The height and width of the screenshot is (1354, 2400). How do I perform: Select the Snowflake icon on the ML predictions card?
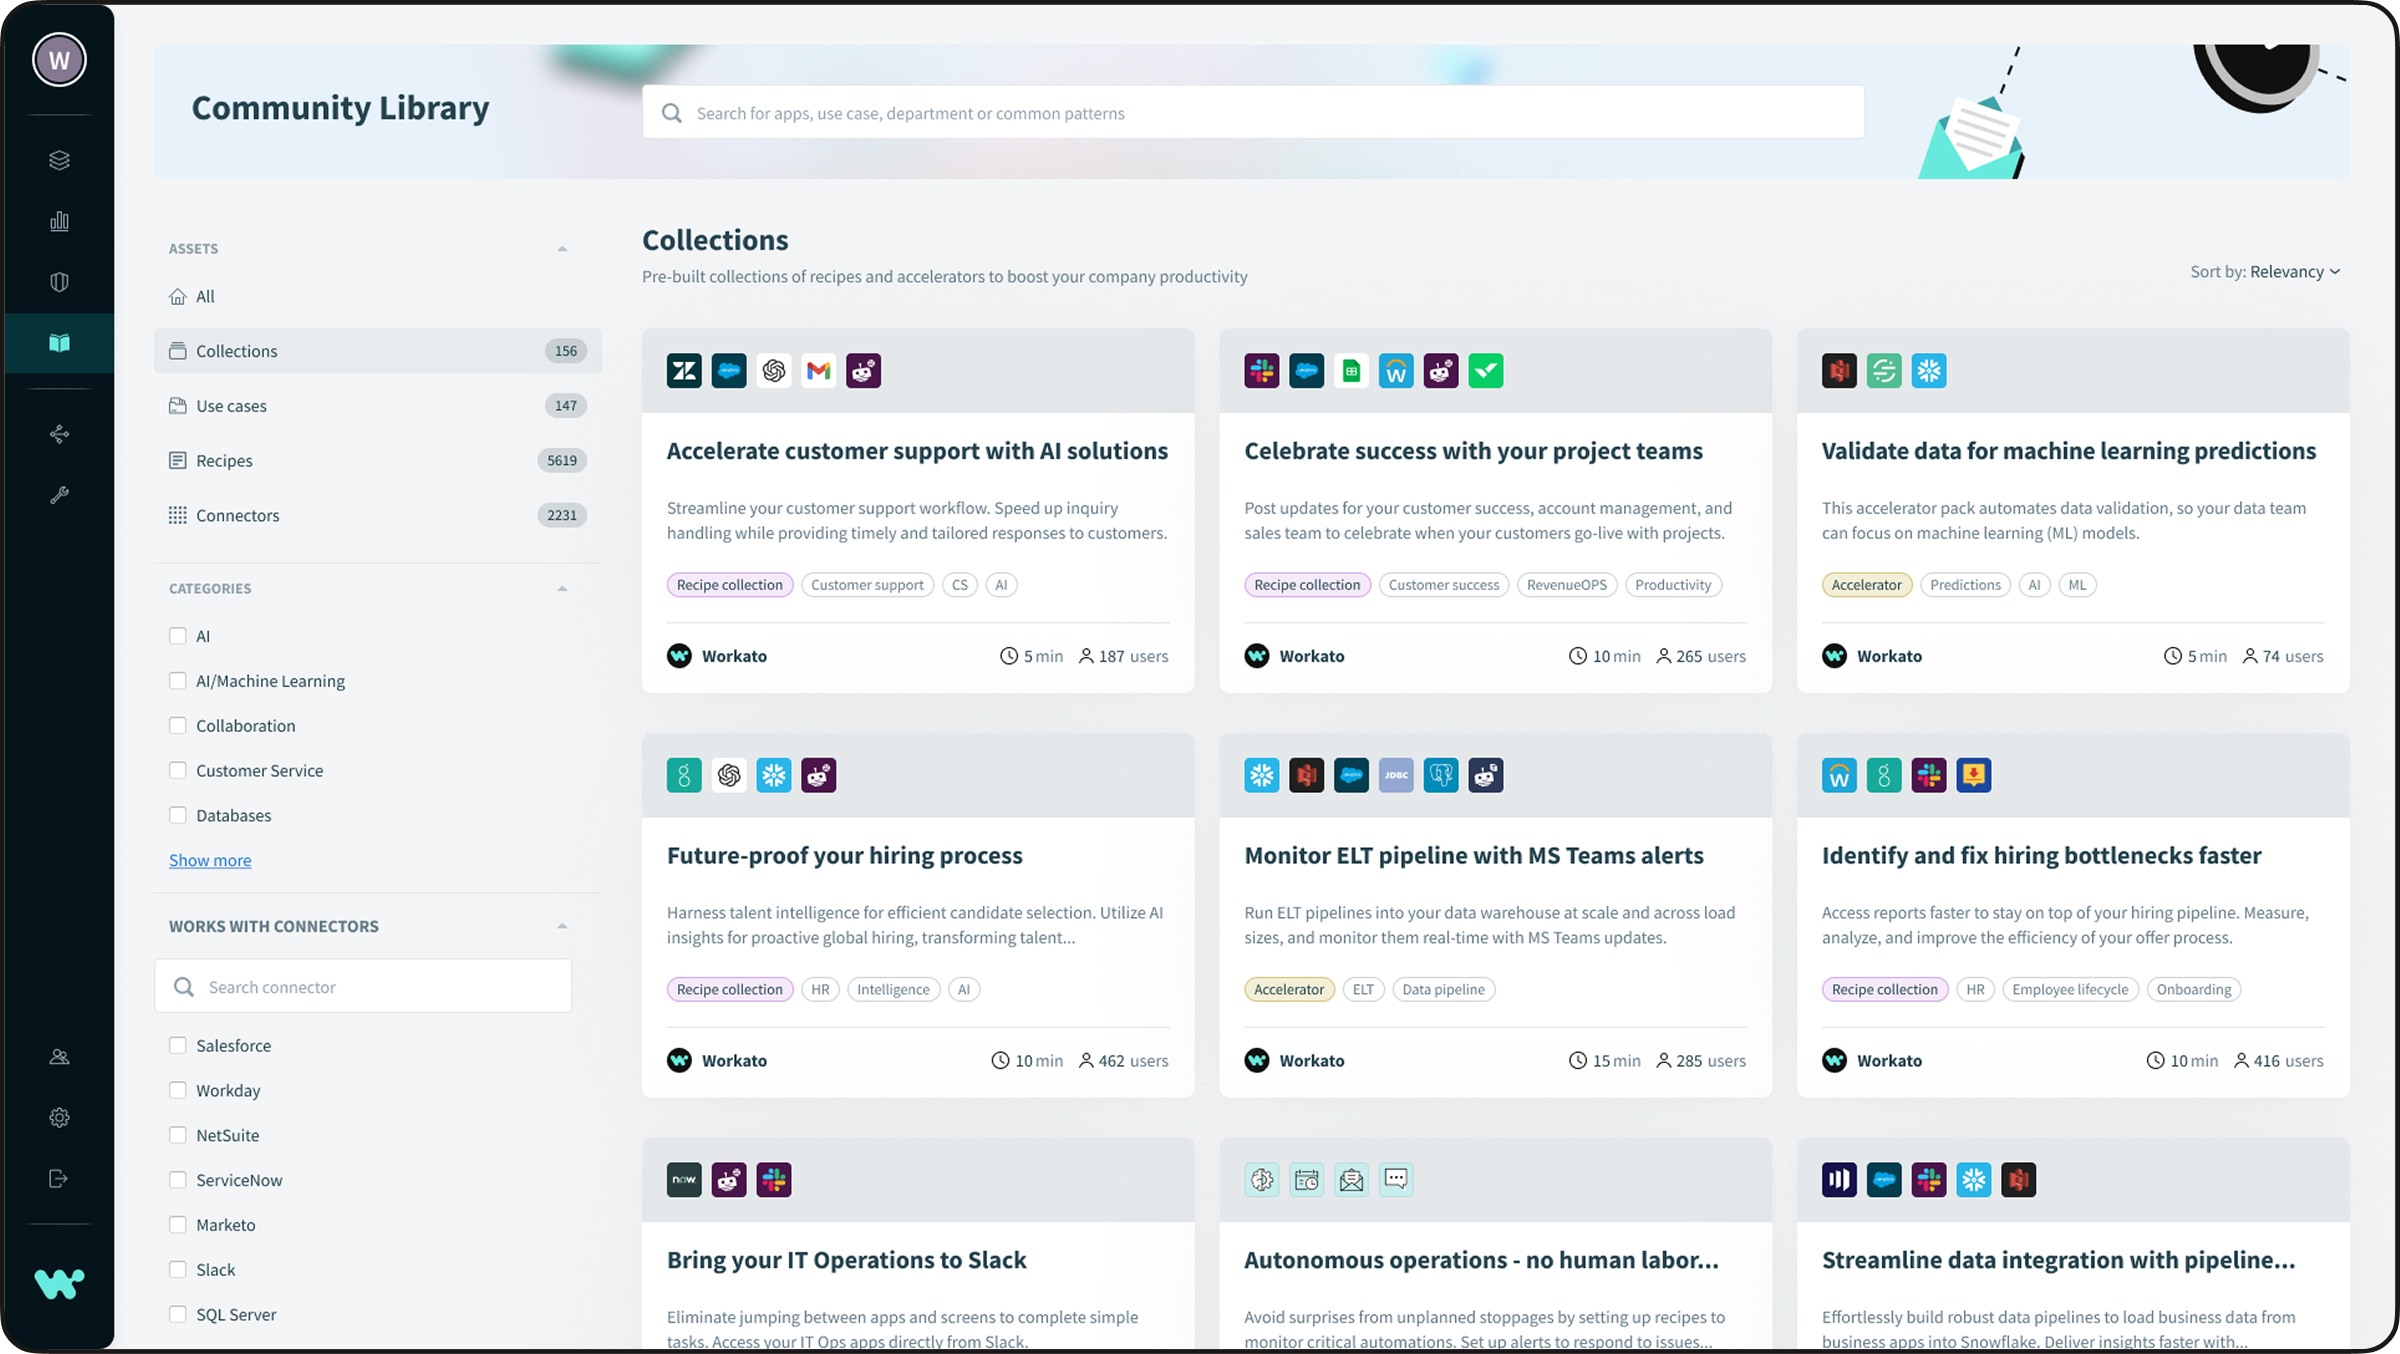click(x=1930, y=371)
